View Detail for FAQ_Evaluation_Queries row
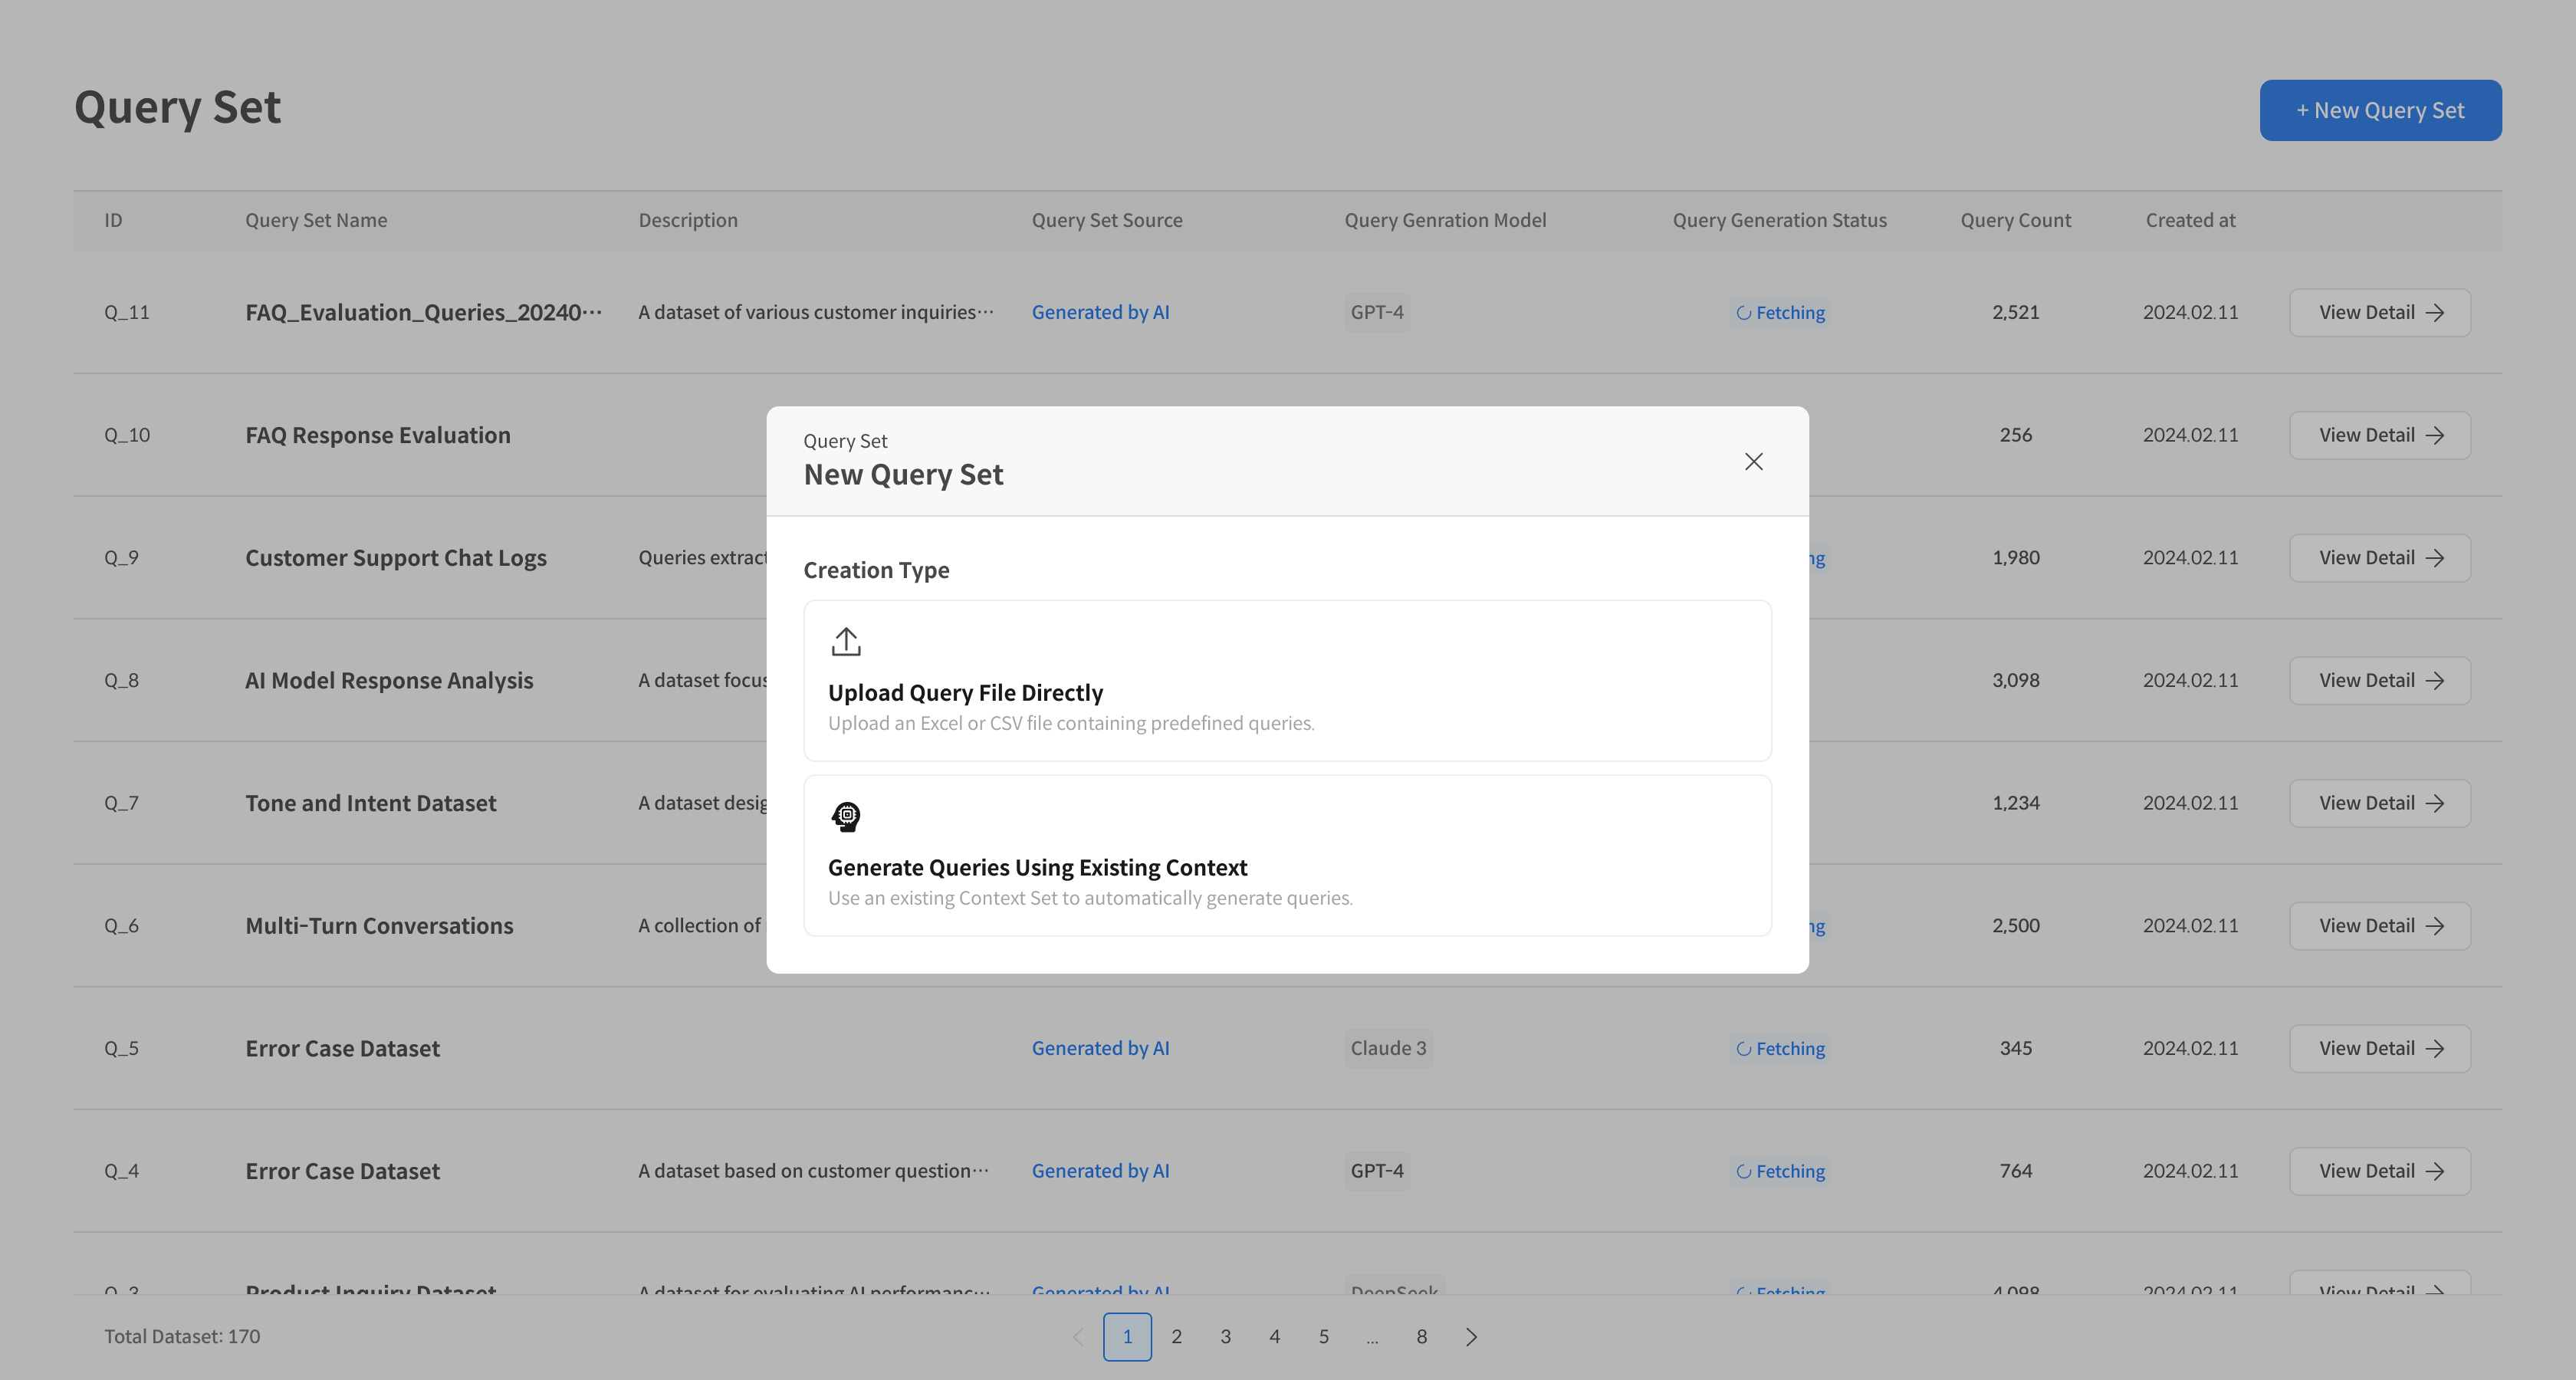 click(x=2379, y=313)
